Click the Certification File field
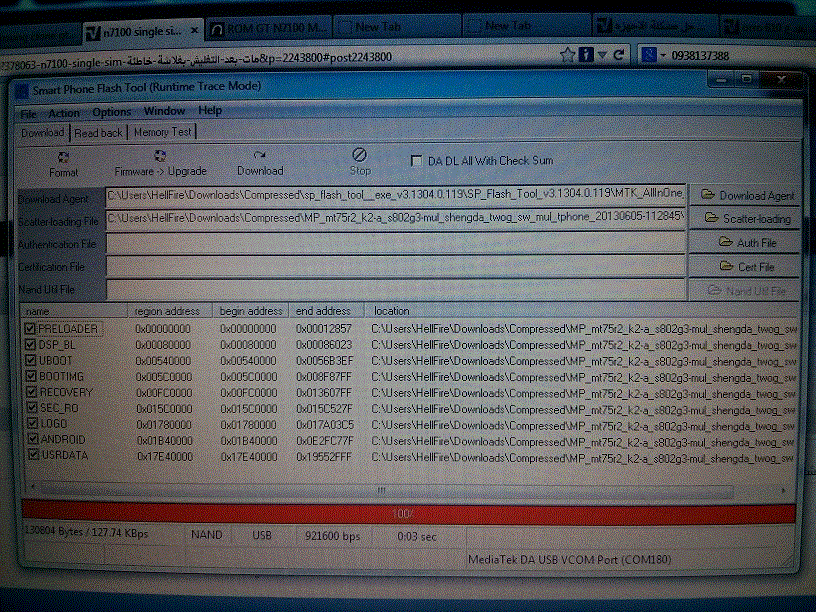Viewport: 816px width, 612px height. [x=396, y=266]
